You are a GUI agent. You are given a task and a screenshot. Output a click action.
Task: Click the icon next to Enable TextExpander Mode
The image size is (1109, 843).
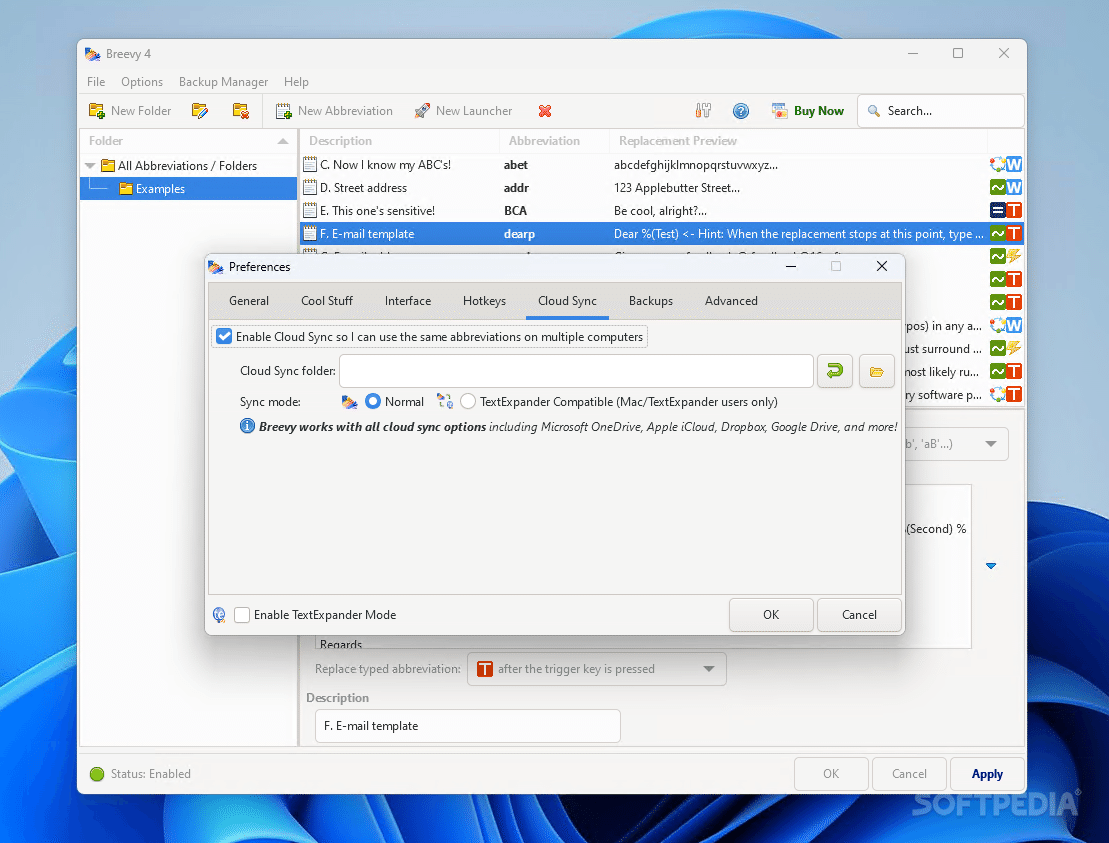coord(220,615)
